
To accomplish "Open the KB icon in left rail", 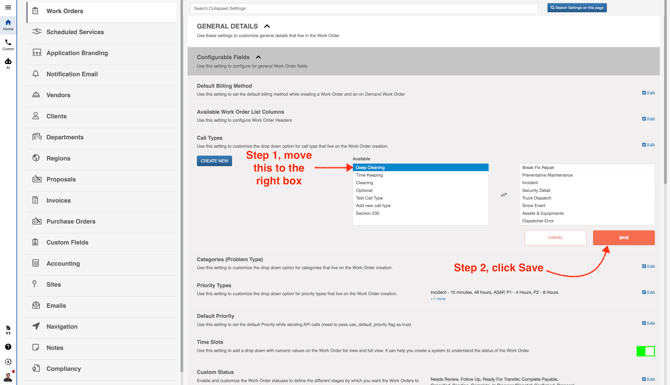I will pyautogui.click(x=8, y=329).
